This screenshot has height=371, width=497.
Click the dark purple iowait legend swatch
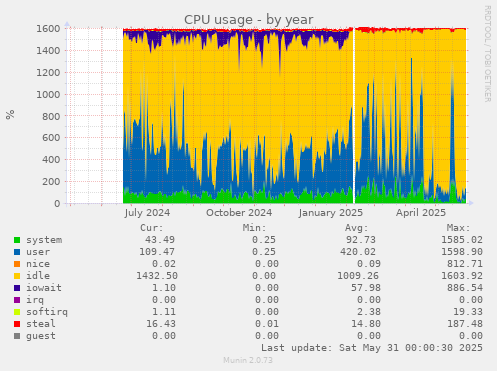point(17,288)
